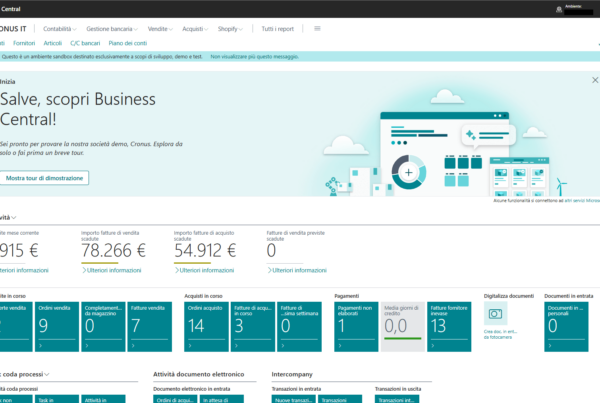
Task: Close the Salve welcome banner
Action: point(595,80)
